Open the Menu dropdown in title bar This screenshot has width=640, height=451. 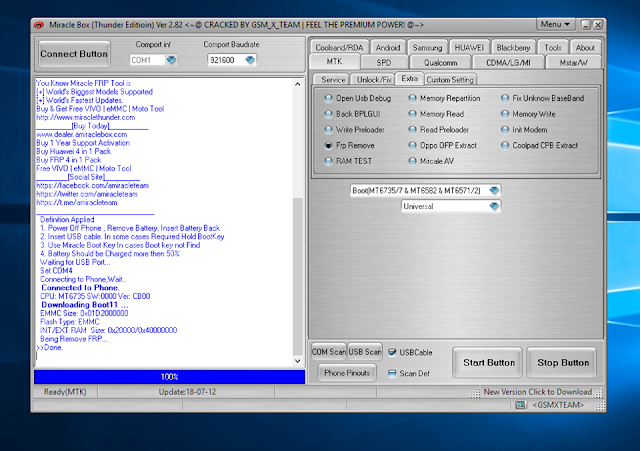click(555, 24)
